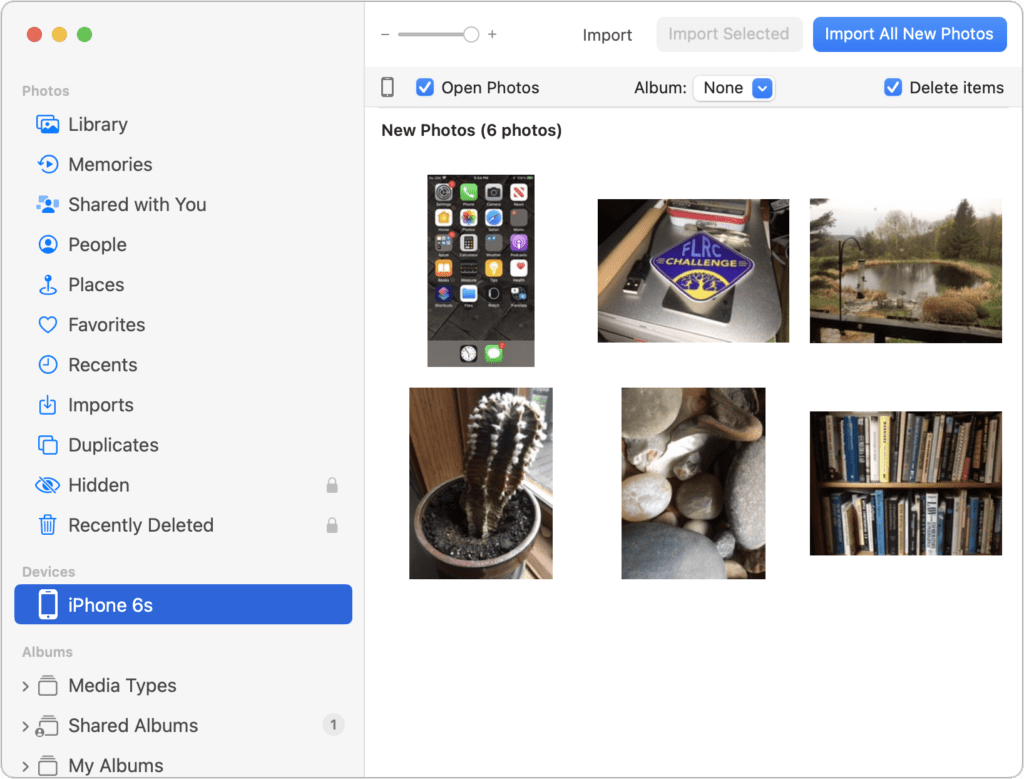Click the Recently Deleted trash icon
1024x779 pixels.
[x=47, y=525]
